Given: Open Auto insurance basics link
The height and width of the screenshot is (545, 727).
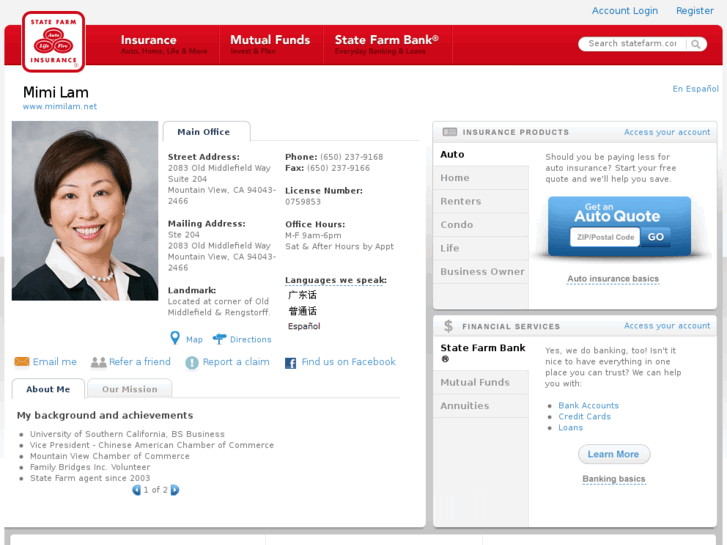Looking at the screenshot, I should coord(613,279).
